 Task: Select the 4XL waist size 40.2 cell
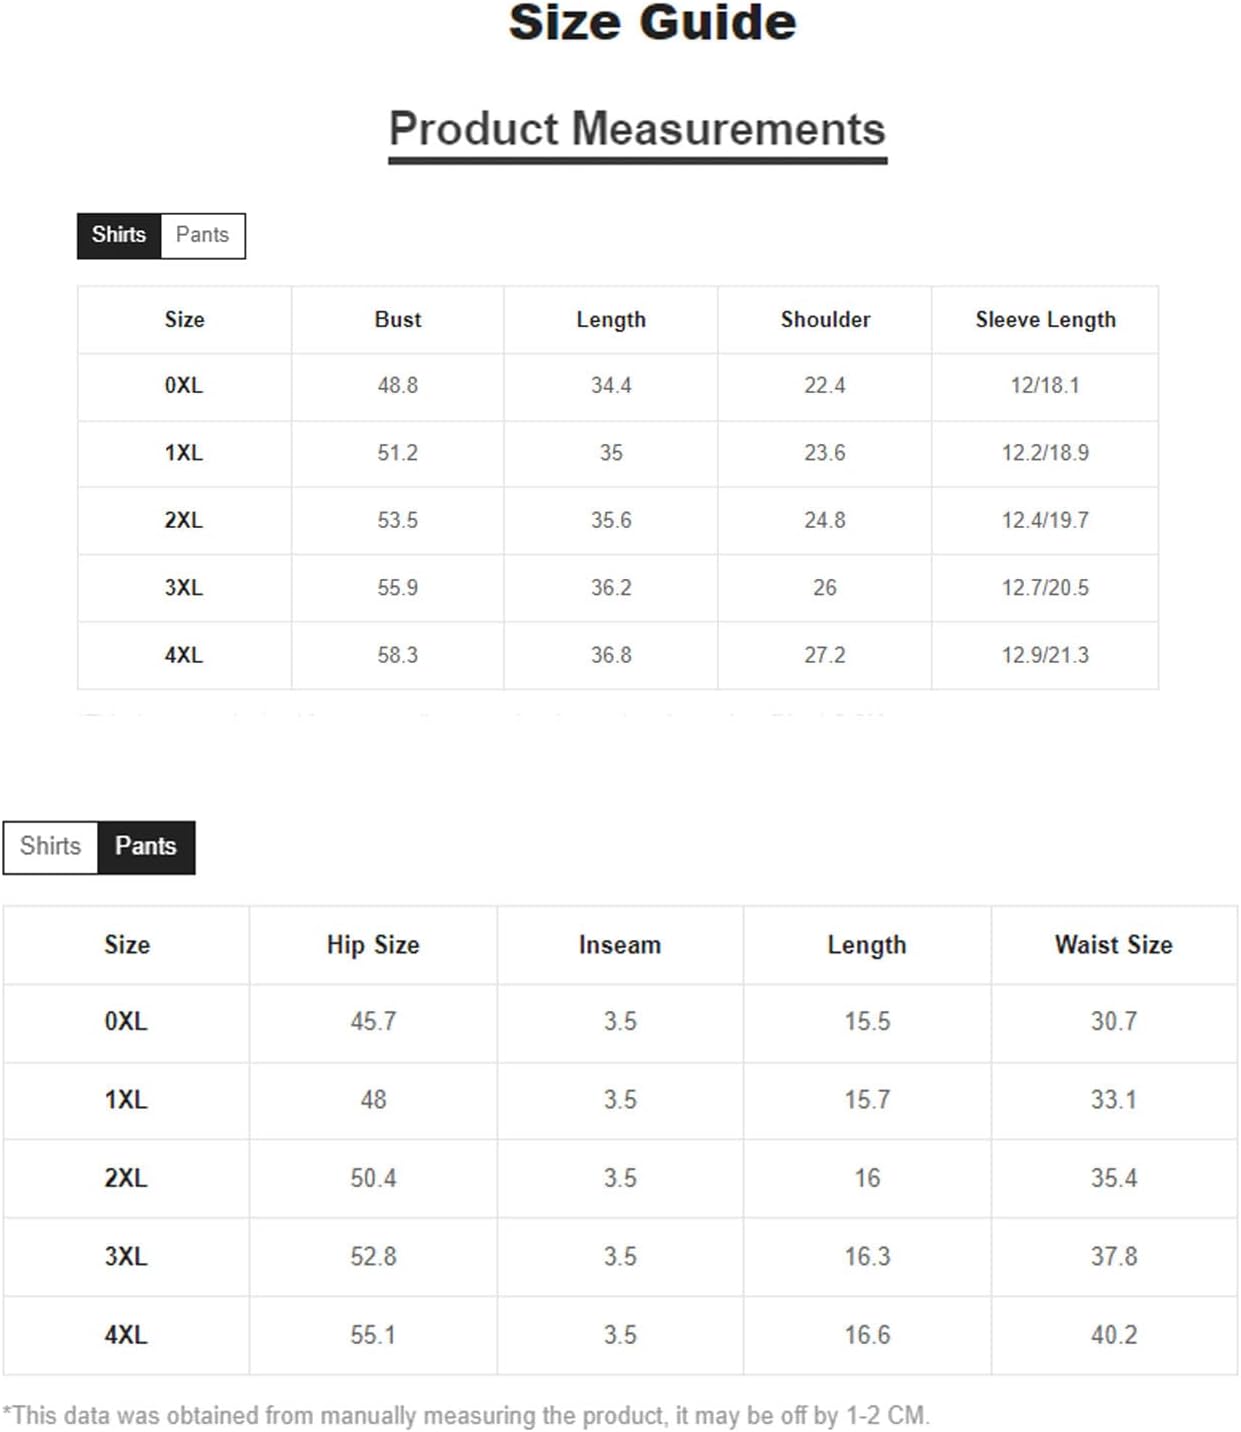1114,1335
